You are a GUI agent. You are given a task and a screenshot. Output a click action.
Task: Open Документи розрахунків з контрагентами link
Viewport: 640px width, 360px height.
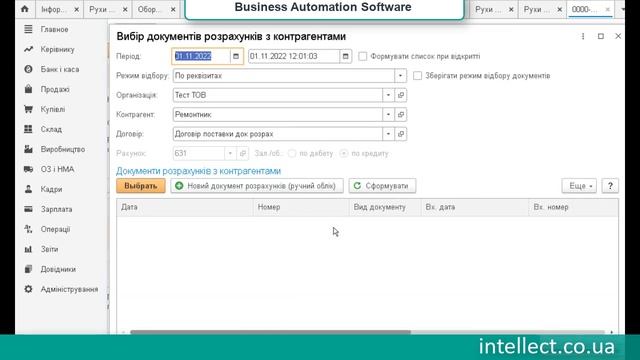click(198, 171)
